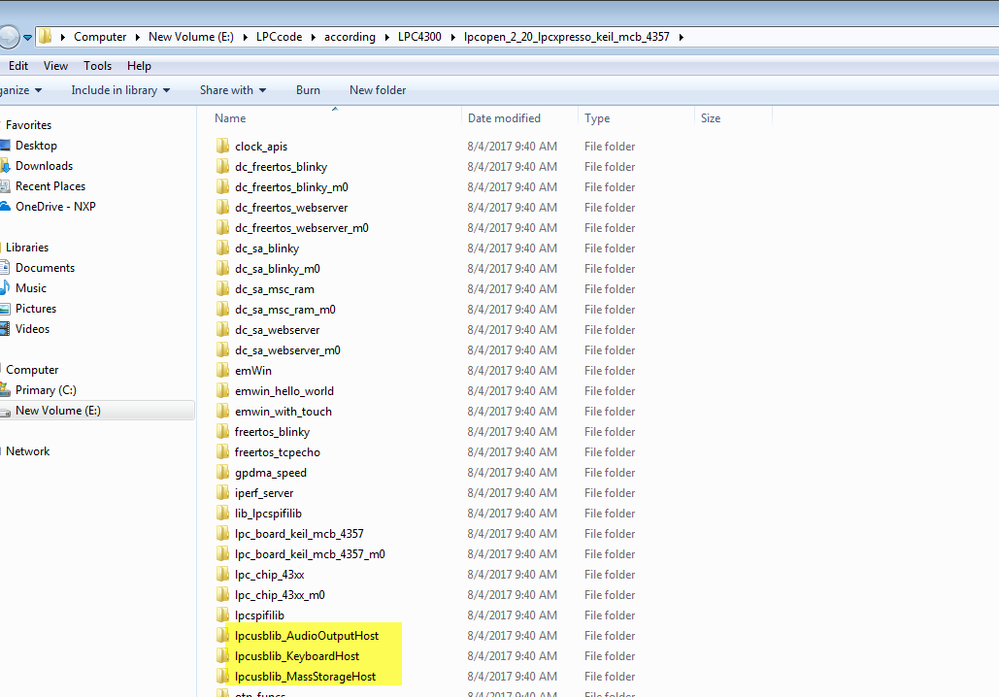This screenshot has height=697, width=999.
Task: Open the View menu
Action: (x=55, y=66)
